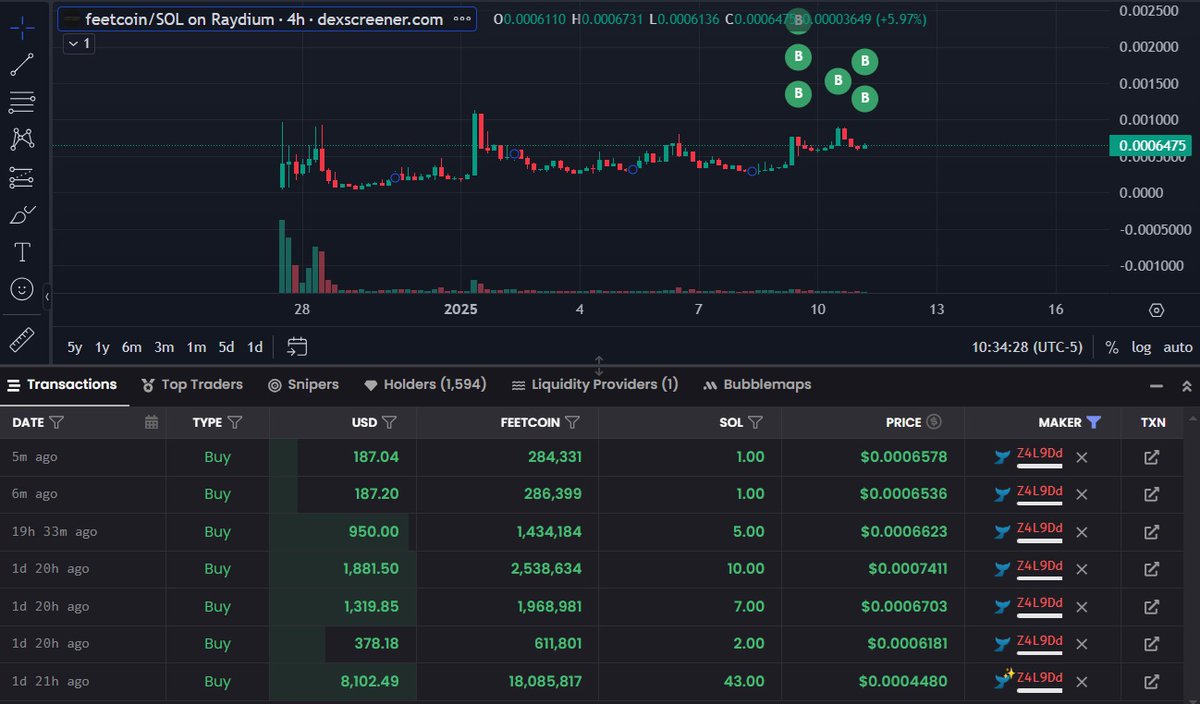Select the ruler measure tool
Viewport: 1200px width, 704px height.
tap(22, 340)
